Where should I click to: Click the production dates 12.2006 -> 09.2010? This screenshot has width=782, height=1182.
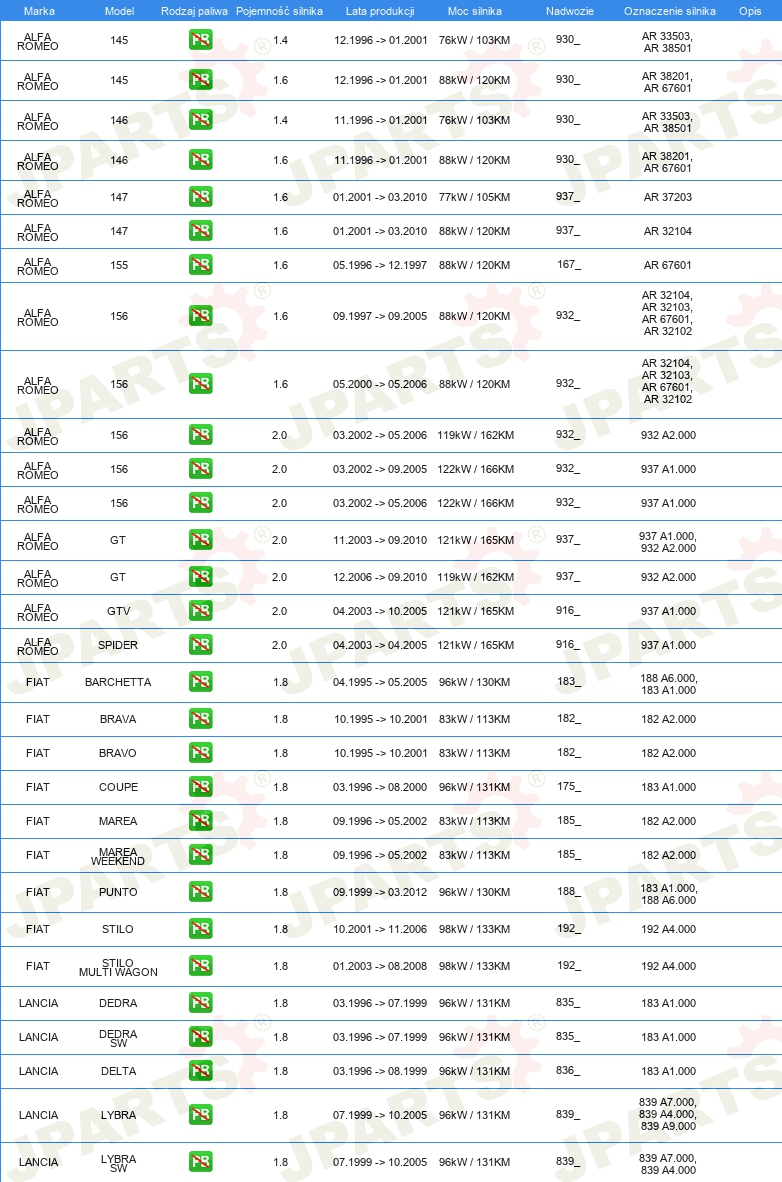[380, 577]
